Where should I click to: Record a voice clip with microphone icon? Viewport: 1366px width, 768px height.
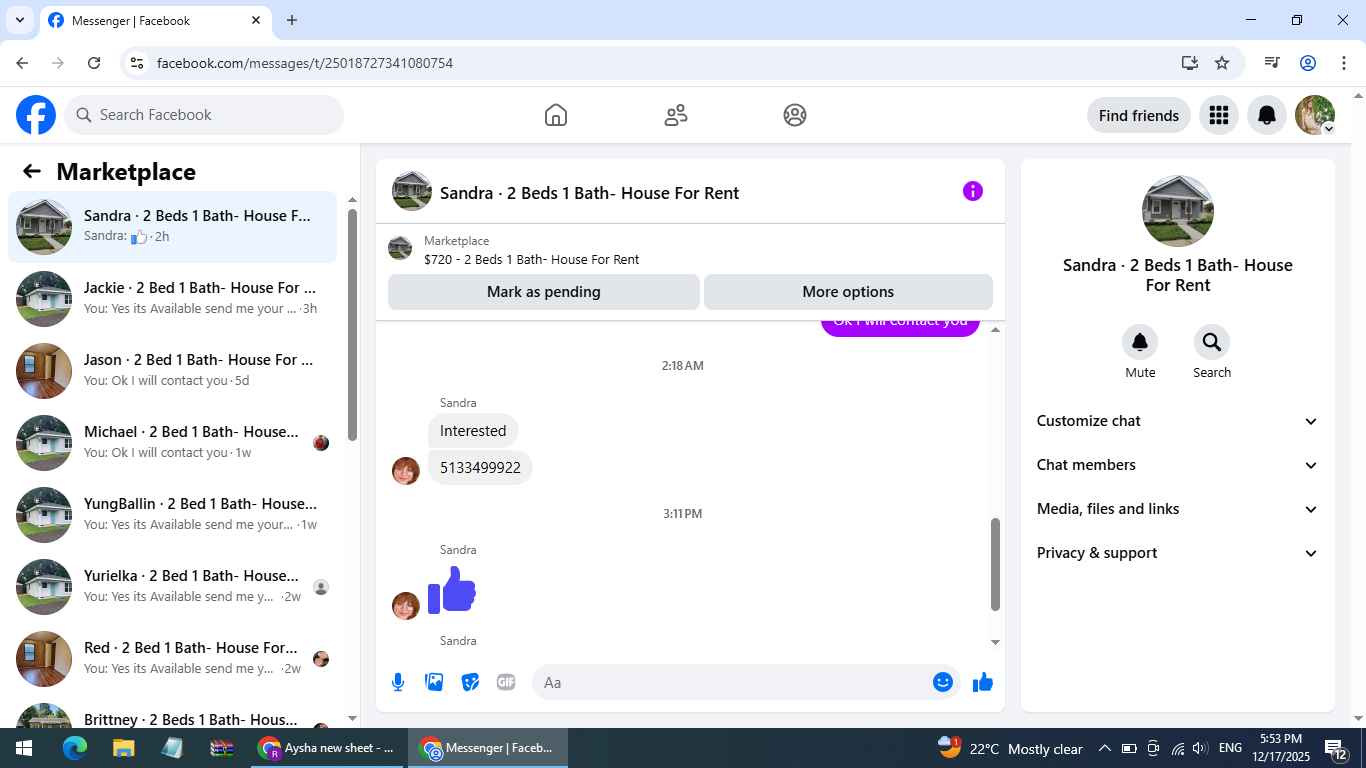[x=398, y=682]
